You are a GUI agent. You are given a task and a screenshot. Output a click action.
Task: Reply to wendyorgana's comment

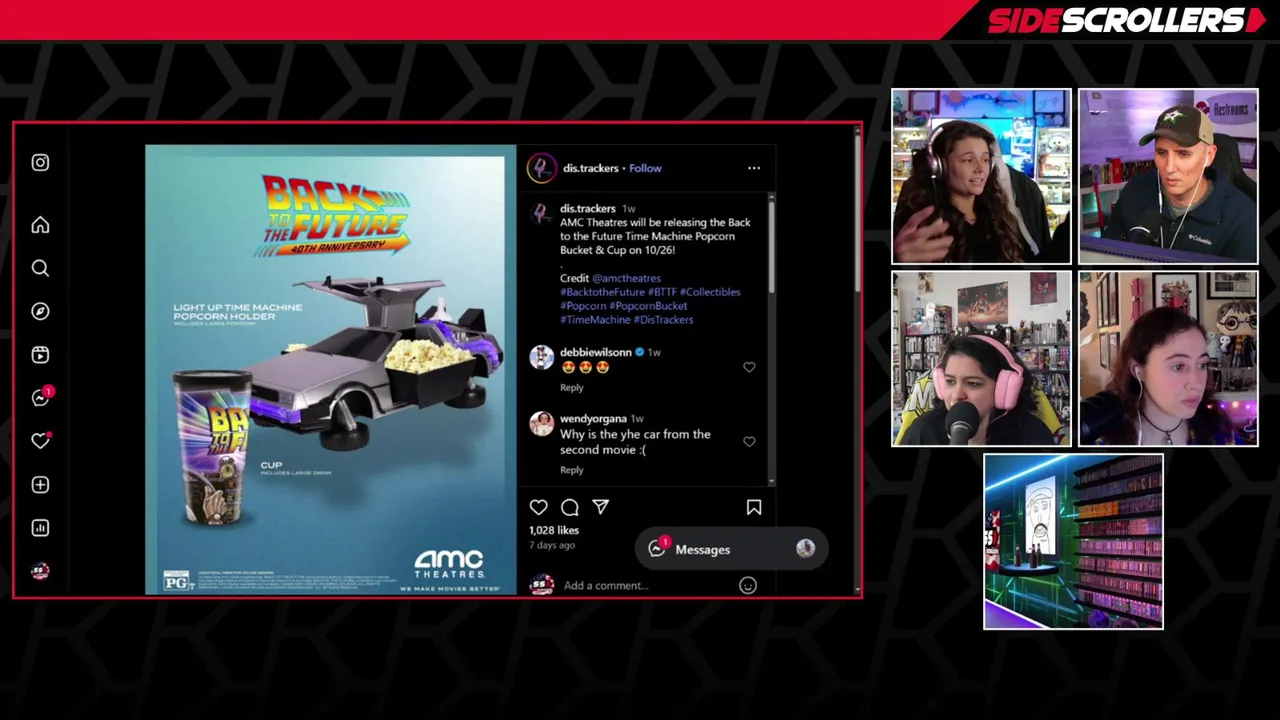571,470
